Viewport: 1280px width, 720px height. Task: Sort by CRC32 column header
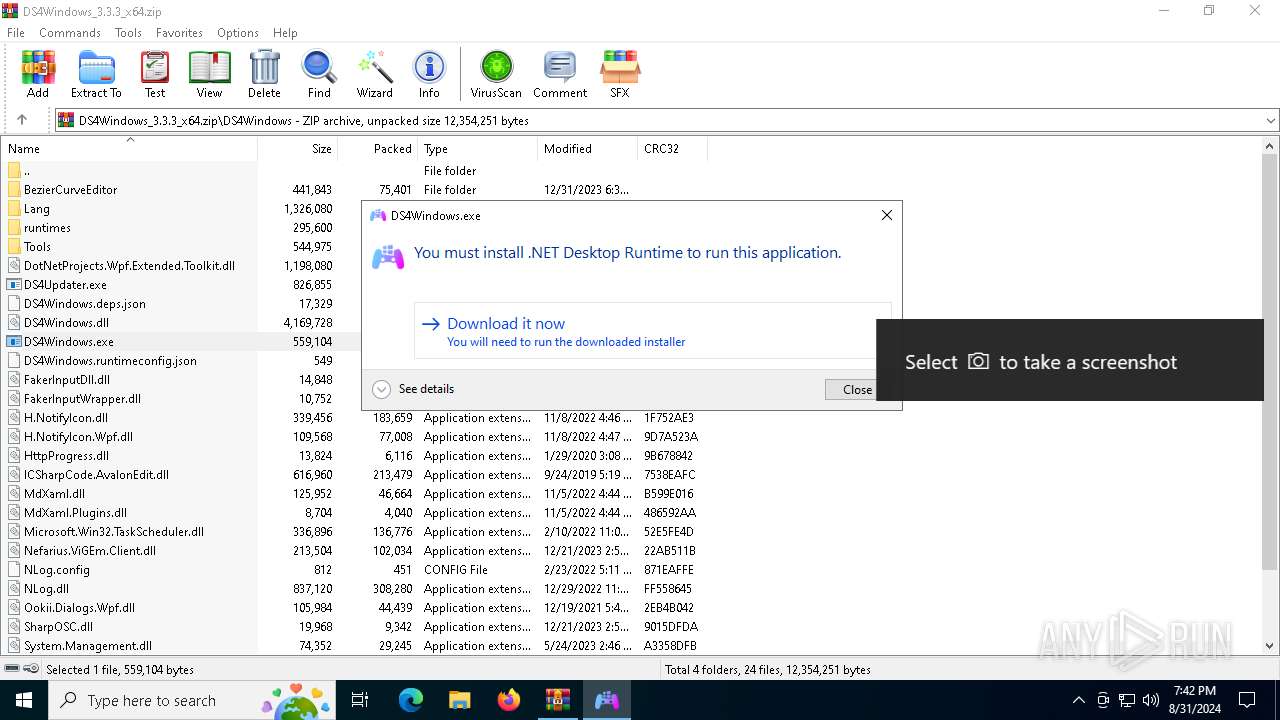pyautogui.click(x=672, y=148)
